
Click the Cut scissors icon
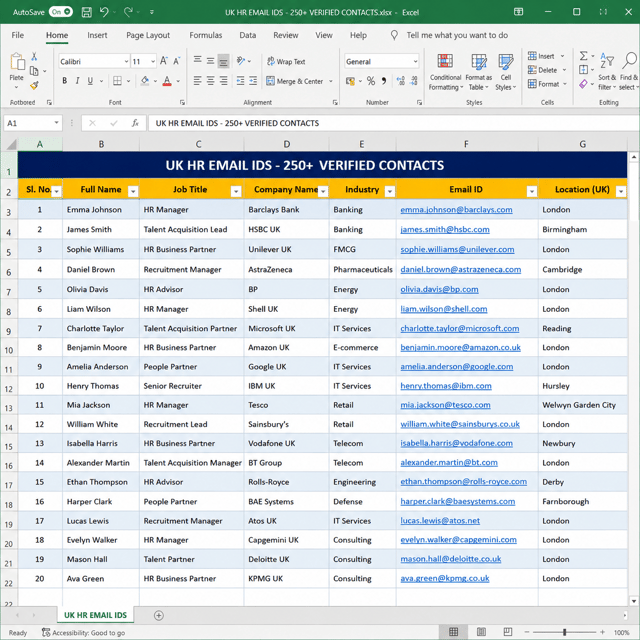pyautogui.click(x=34, y=56)
